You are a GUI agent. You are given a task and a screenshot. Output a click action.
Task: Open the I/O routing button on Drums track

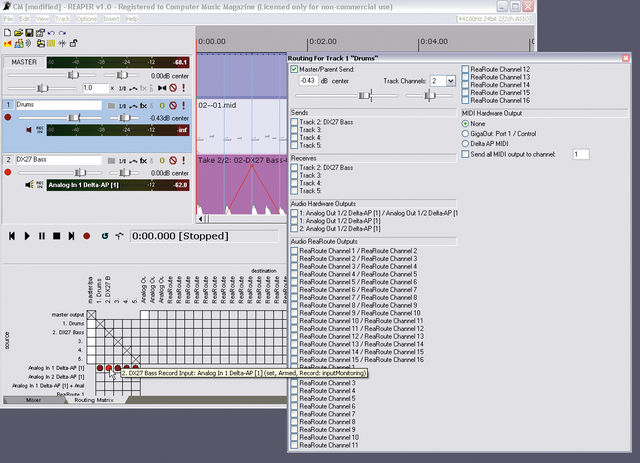coord(122,106)
